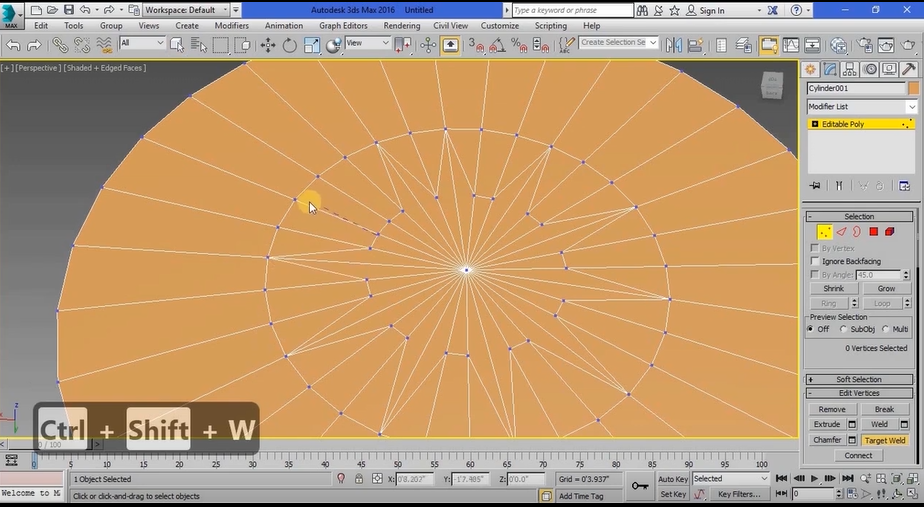Open the Workspace Default dropdown
The image size is (924, 507).
tap(187, 10)
